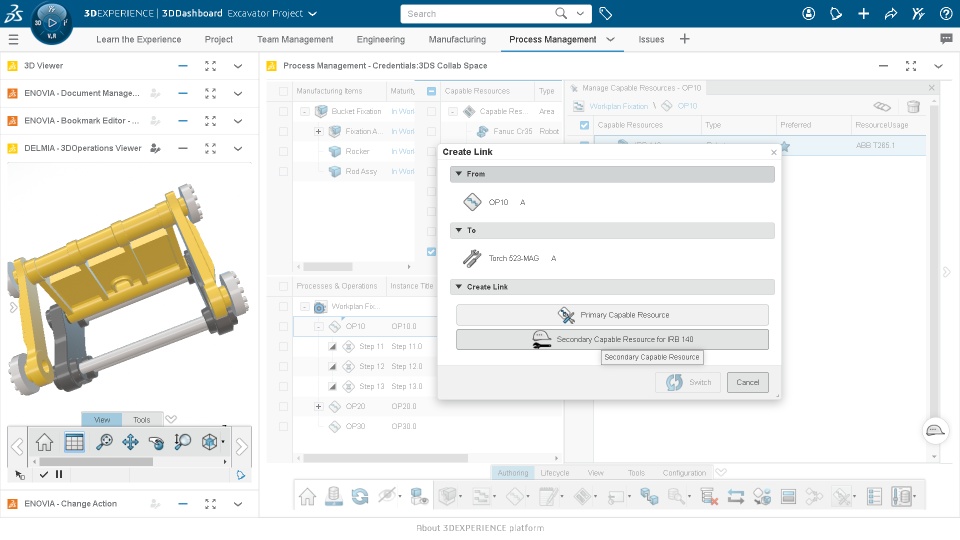Click the Processes & Operations horizontal scrollbar
The image size is (960, 540).
coord(386,458)
